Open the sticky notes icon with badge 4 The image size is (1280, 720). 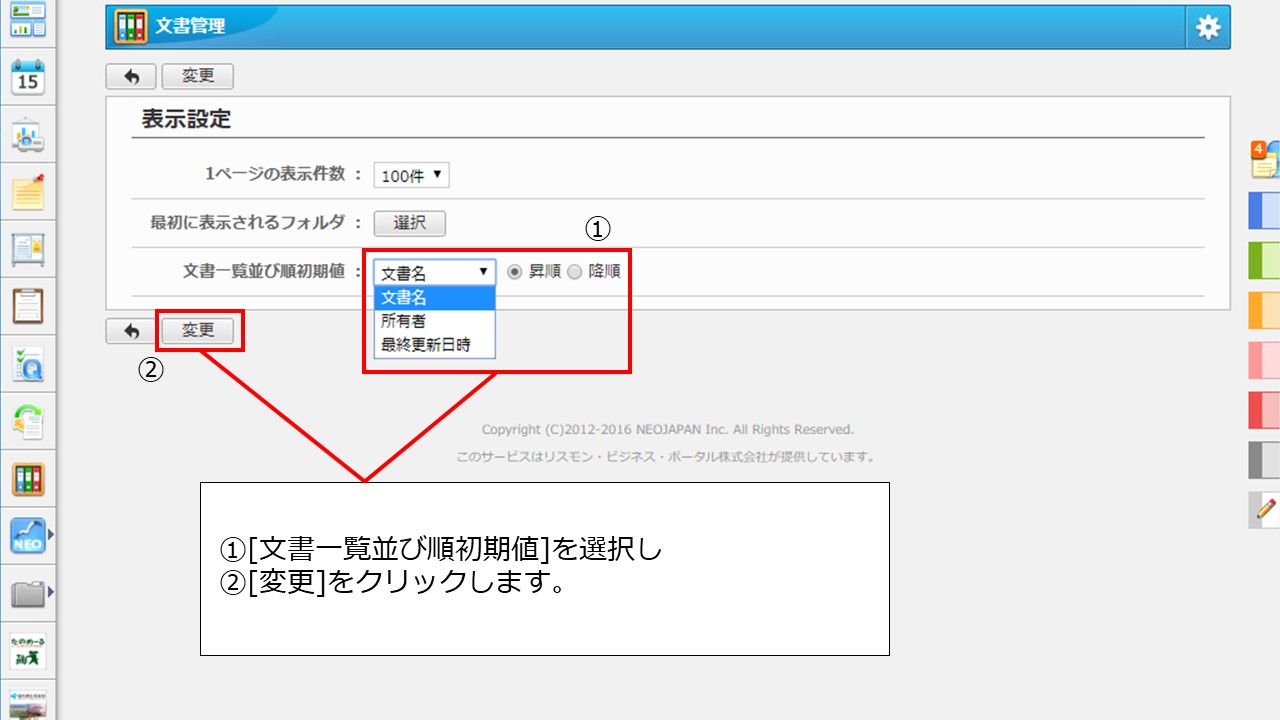coord(1265,160)
